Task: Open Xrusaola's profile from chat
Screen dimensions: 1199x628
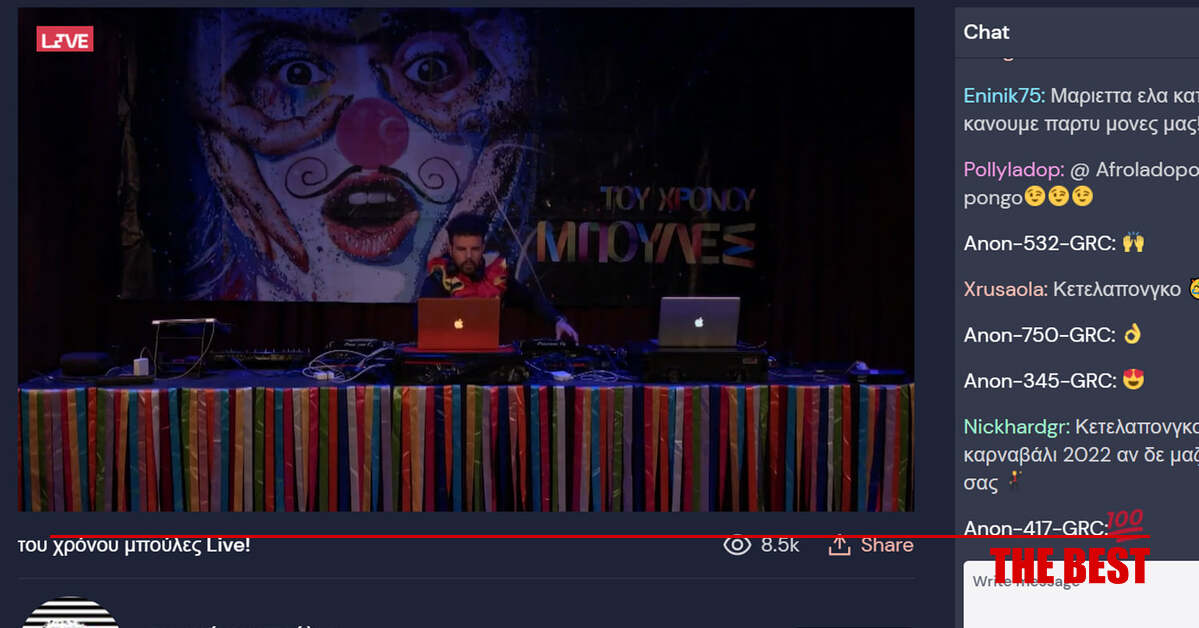Action: (x=1004, y=289)
